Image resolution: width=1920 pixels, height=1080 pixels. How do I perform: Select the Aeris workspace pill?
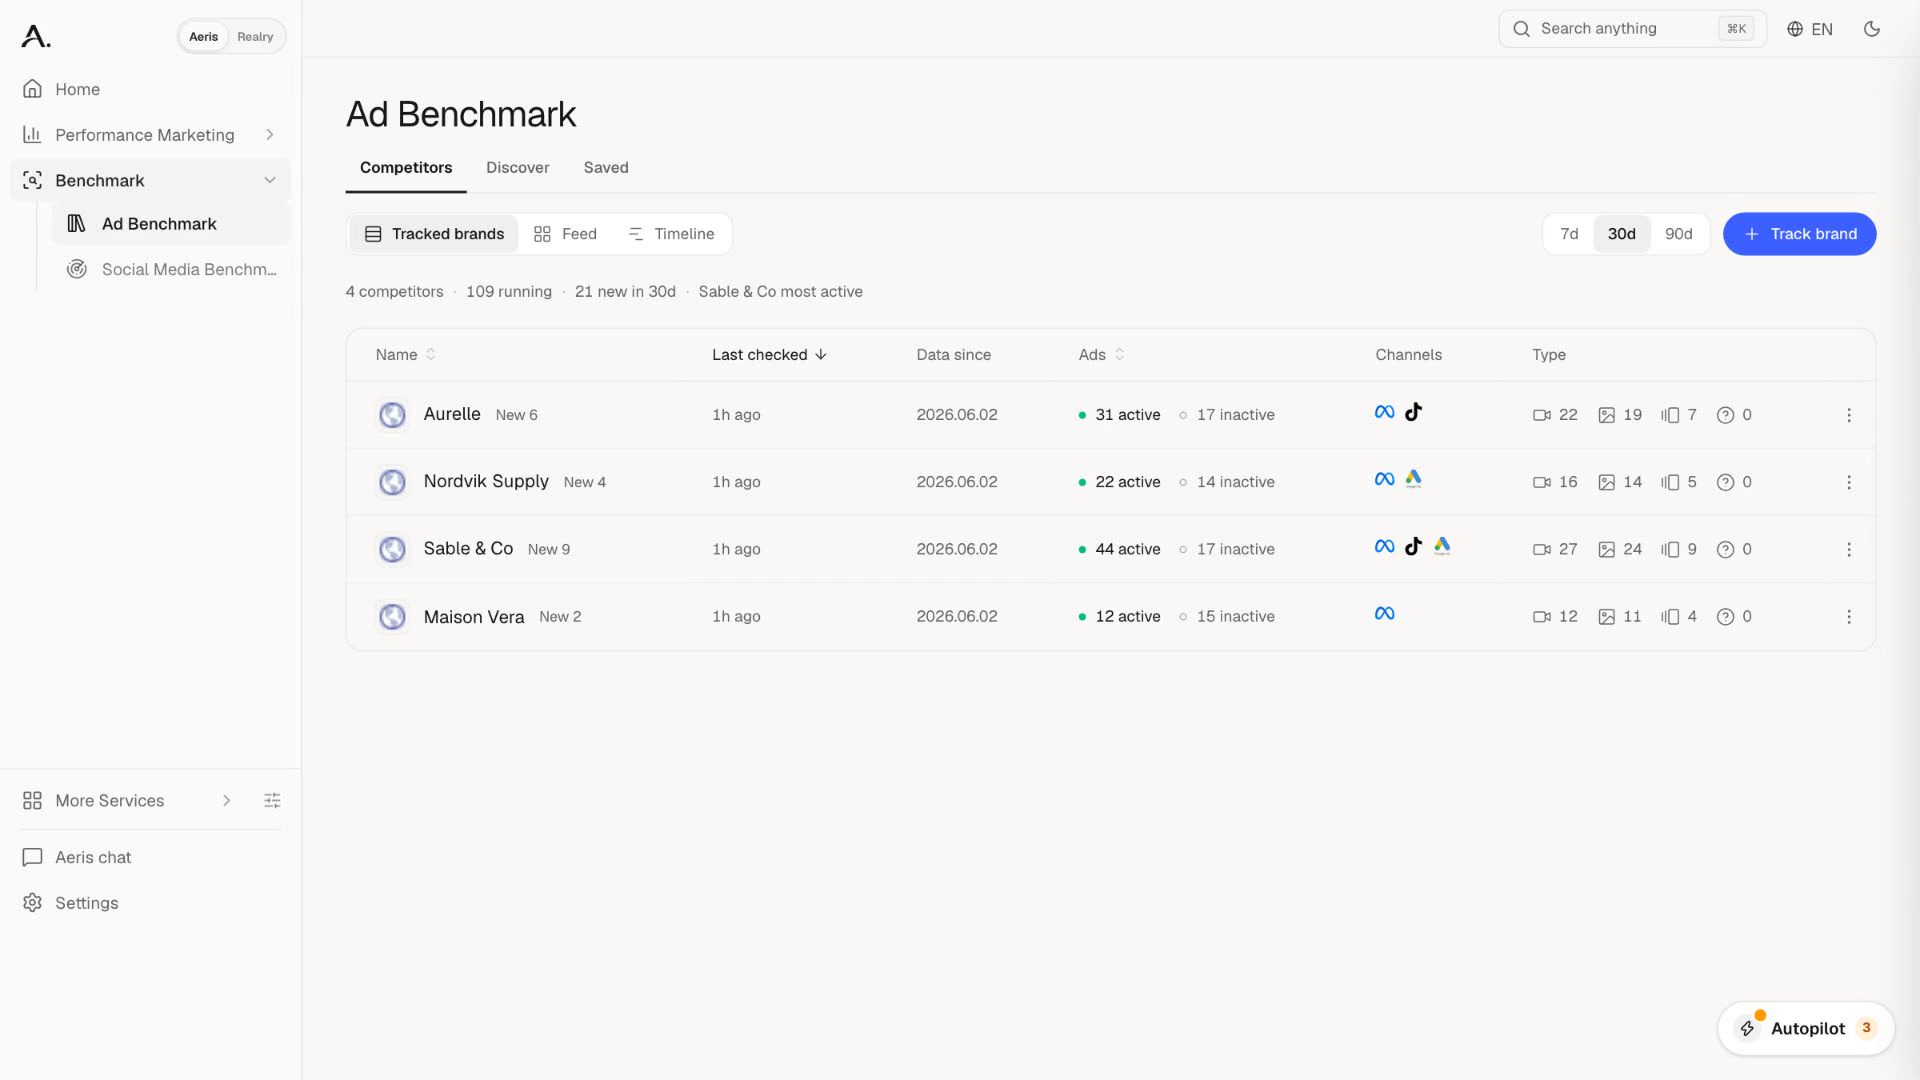pyautogui.click(x=203, y=37)
